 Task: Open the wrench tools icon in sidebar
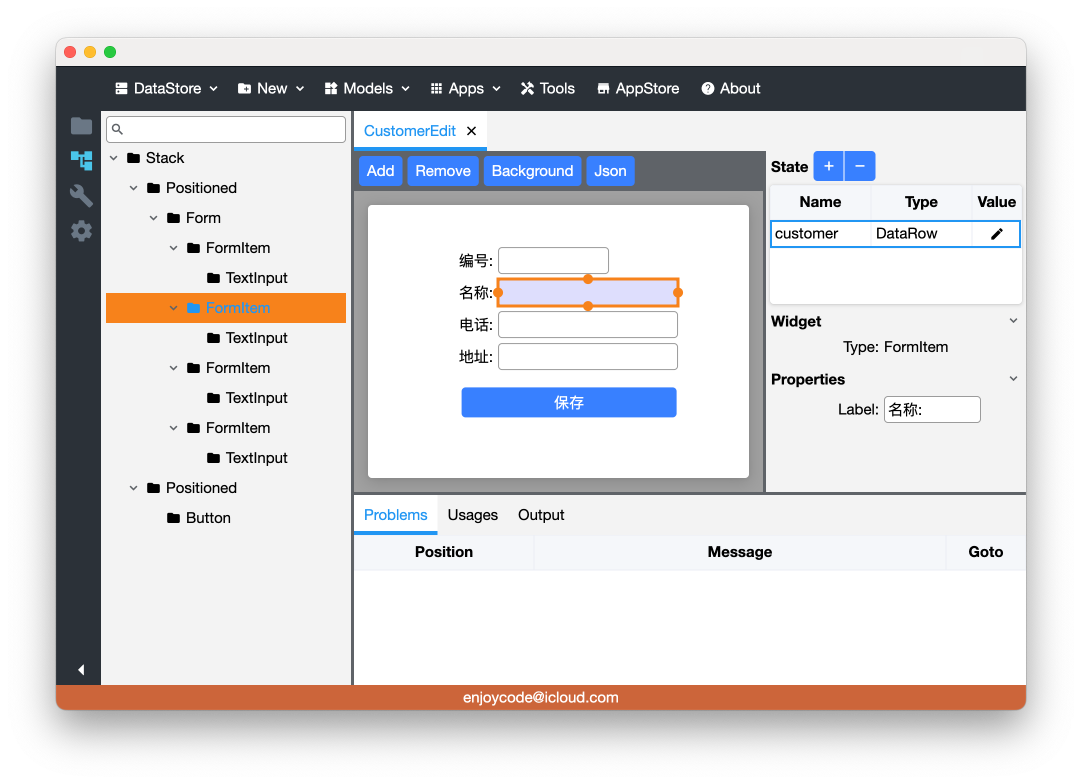pyautogui.click(x=81, y=195)
